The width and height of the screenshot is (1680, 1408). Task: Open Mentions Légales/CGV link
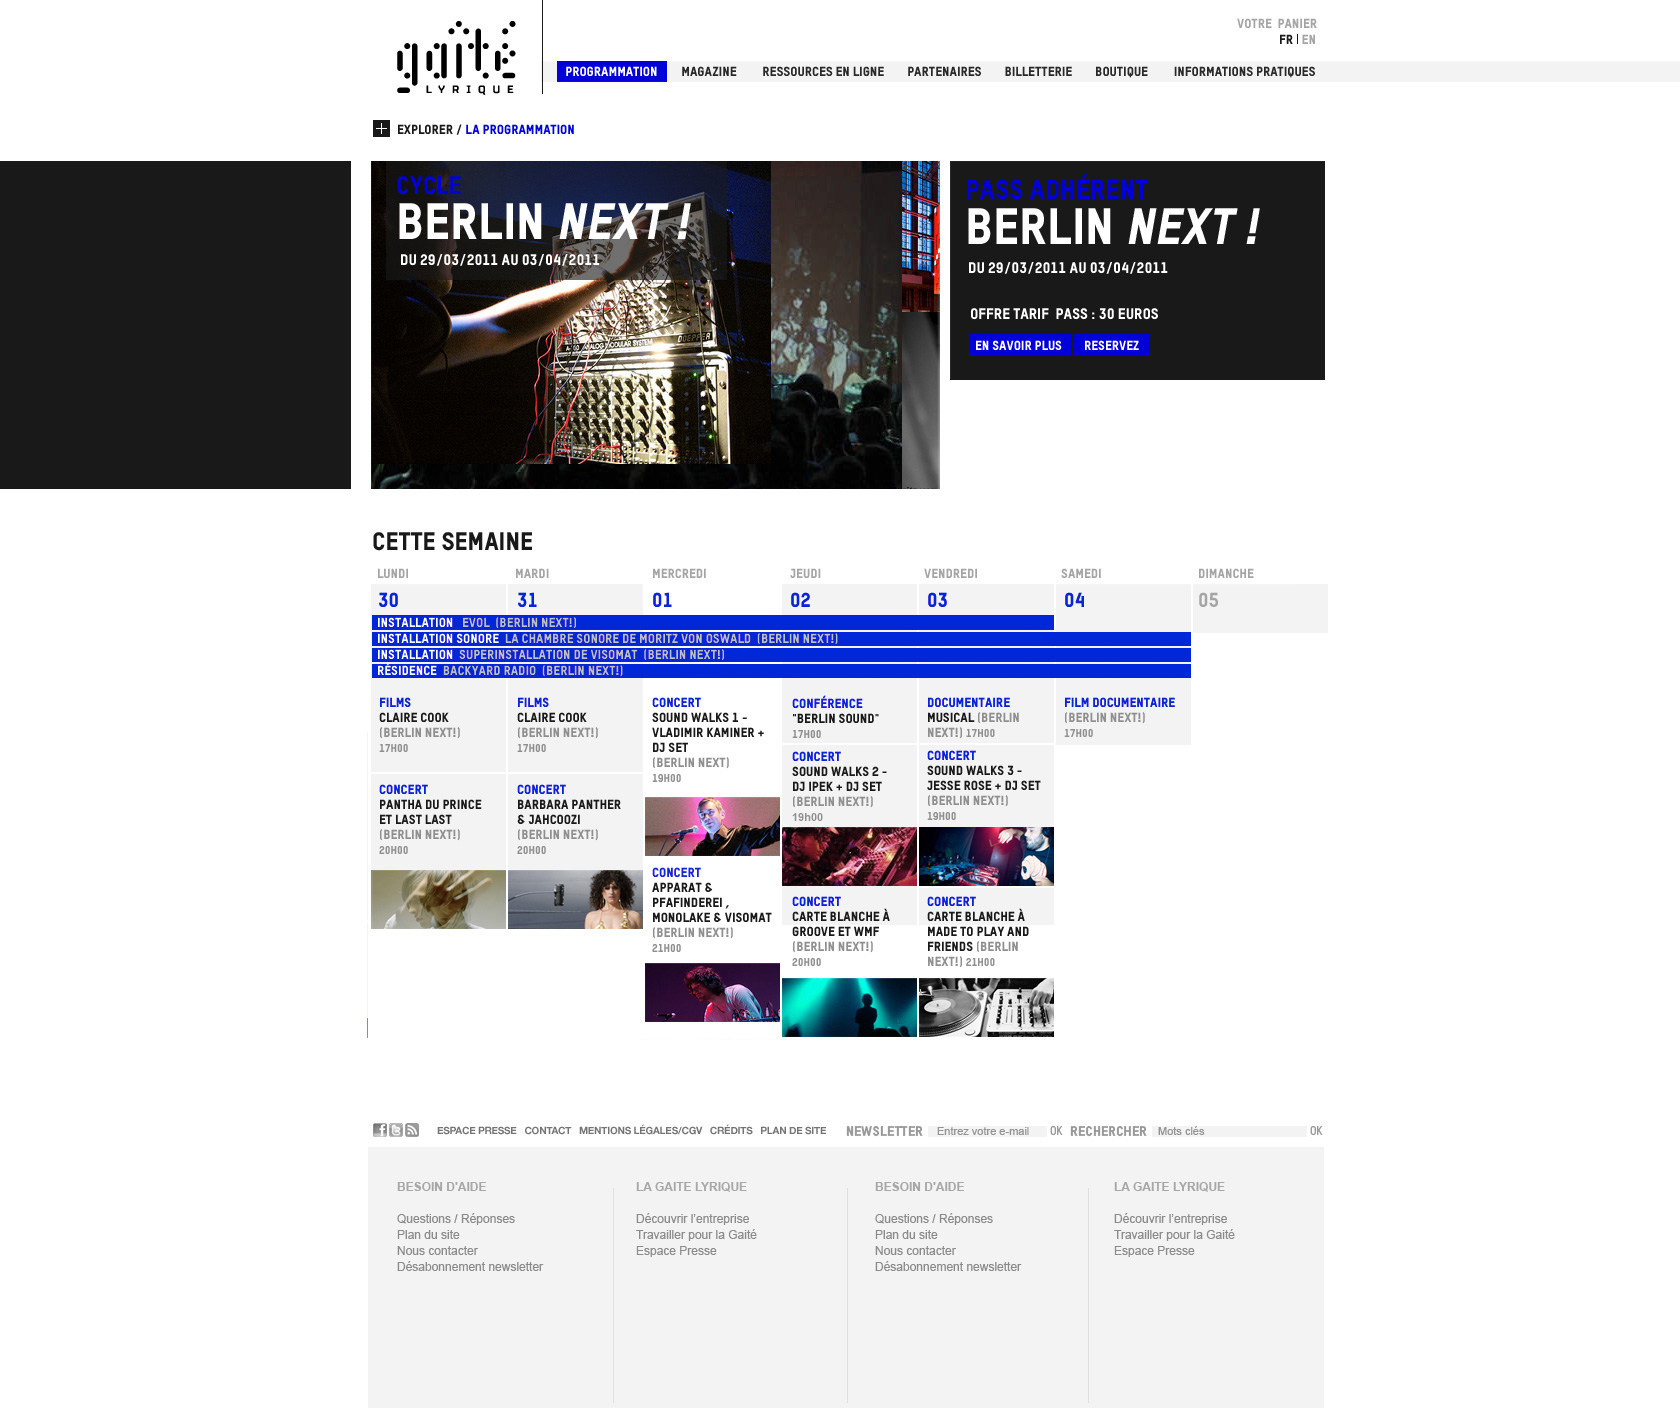(x=640, y=1131)
